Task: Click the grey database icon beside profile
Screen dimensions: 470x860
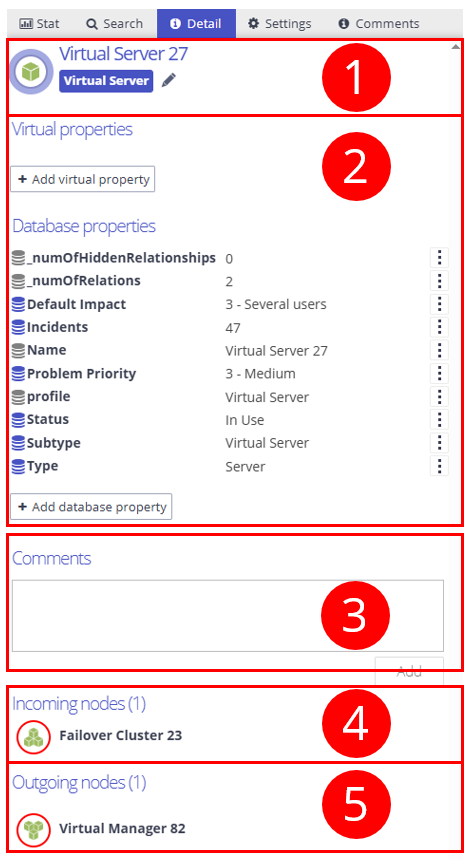Action: click(x=18, y=397)
